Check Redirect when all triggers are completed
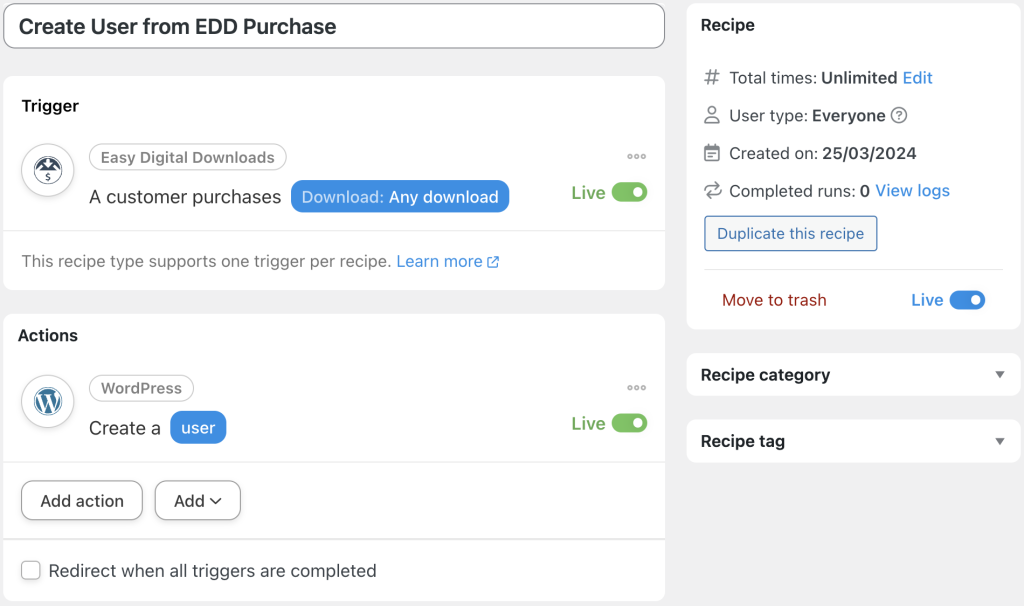Image resolution: width=1024 pixels, height=606 pixels. click(x=31, y=570)
